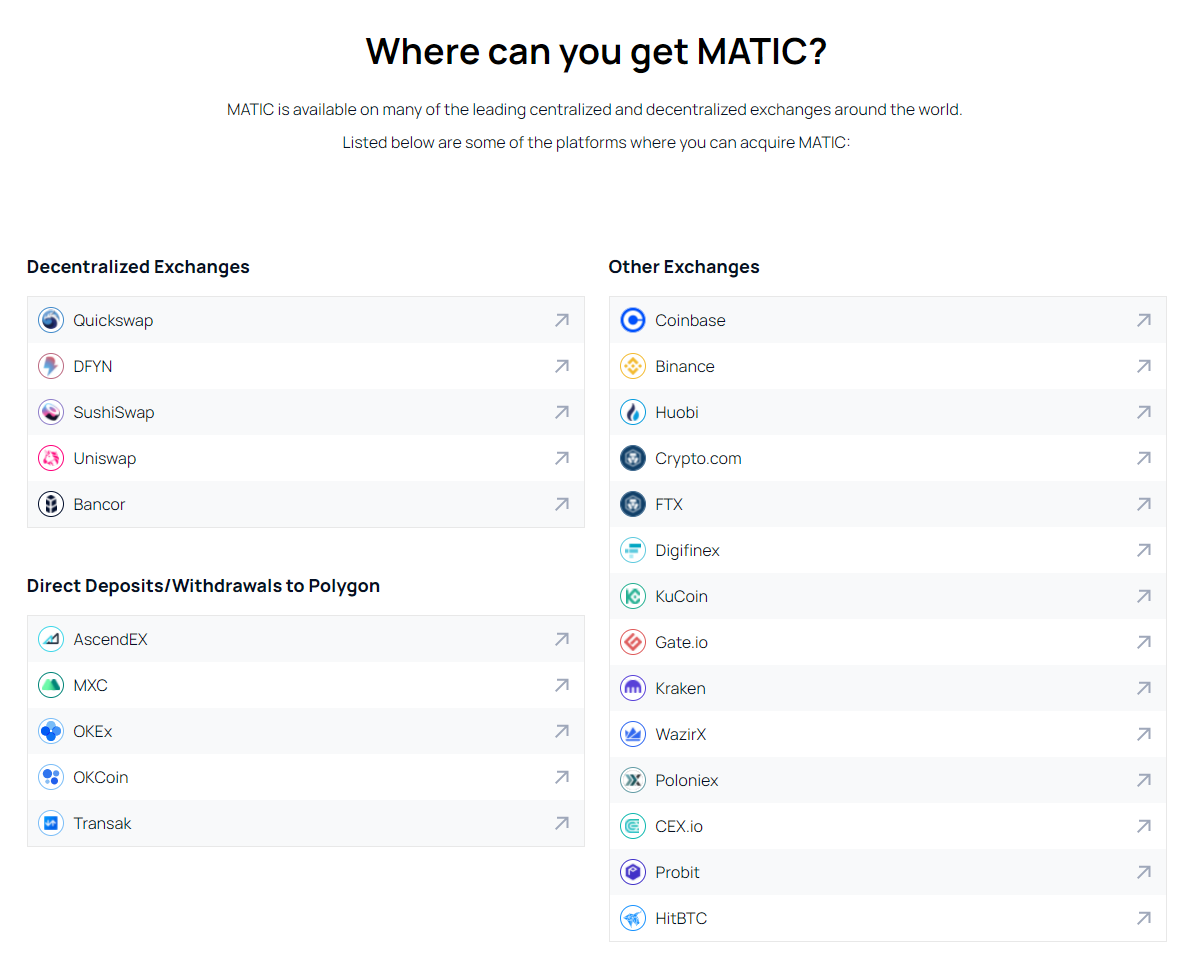Image resolution: width=1189 pixels, height=962 pixels.
Task: Click the HitBTC logo icon
Action: coord(633,919)
